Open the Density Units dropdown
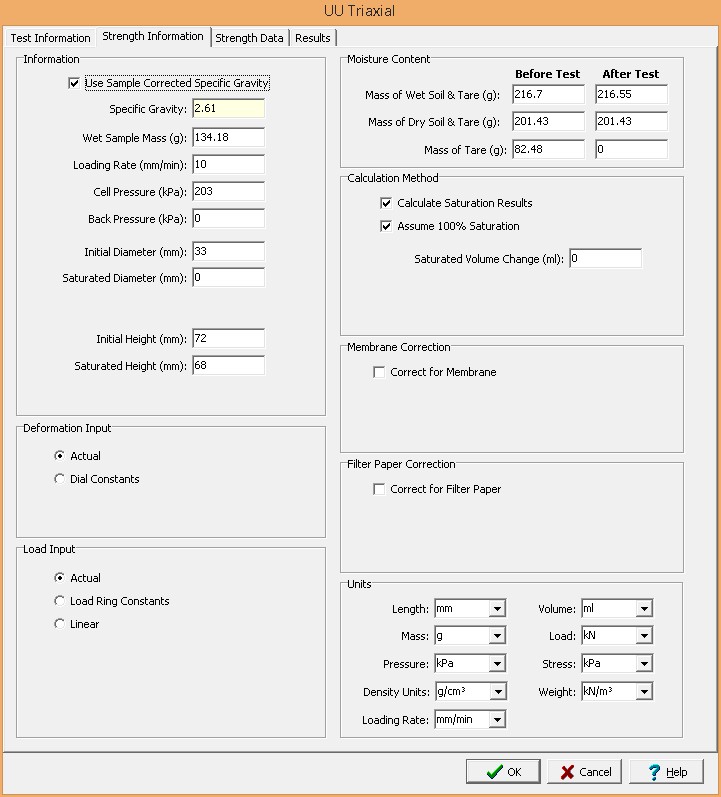The width and height of the screenshot is (721, 797). (497, 692)
